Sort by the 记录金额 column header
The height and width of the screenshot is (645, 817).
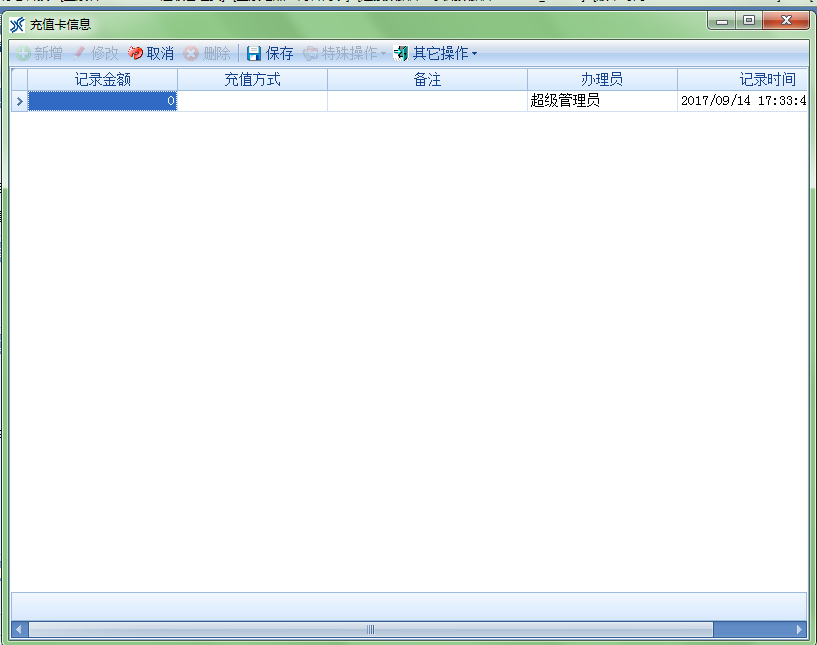[x=103, y=80]
